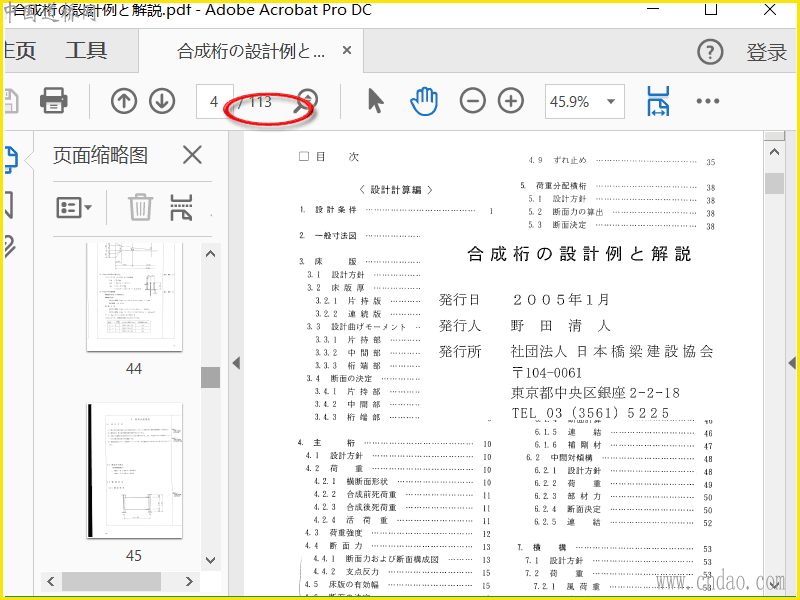Click the page number field showing 4
800x600 pixels.
(x=214, y=102)
